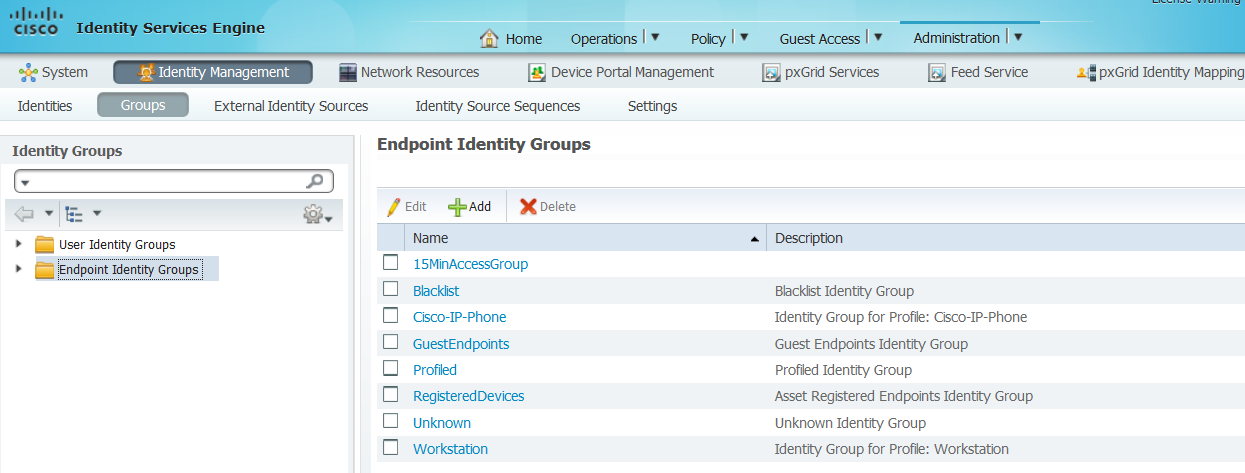Click the back arrow in Identity Groups
The width and height of the screenshot is (1245, 473).
(25, 213)
